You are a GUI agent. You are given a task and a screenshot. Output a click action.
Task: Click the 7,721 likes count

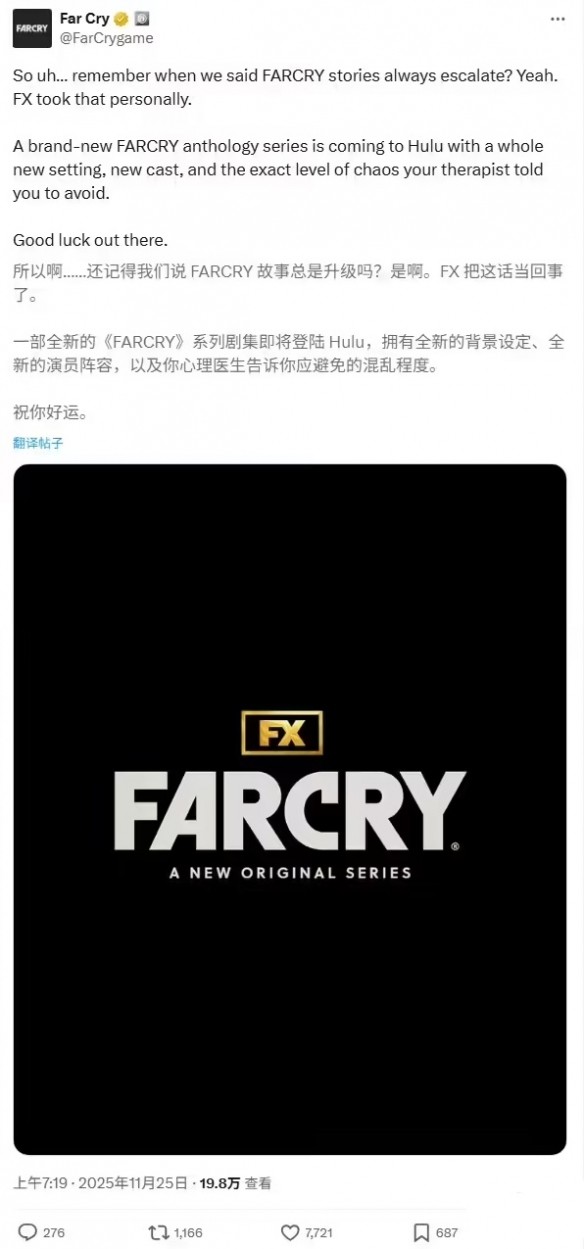(320, 1233)
